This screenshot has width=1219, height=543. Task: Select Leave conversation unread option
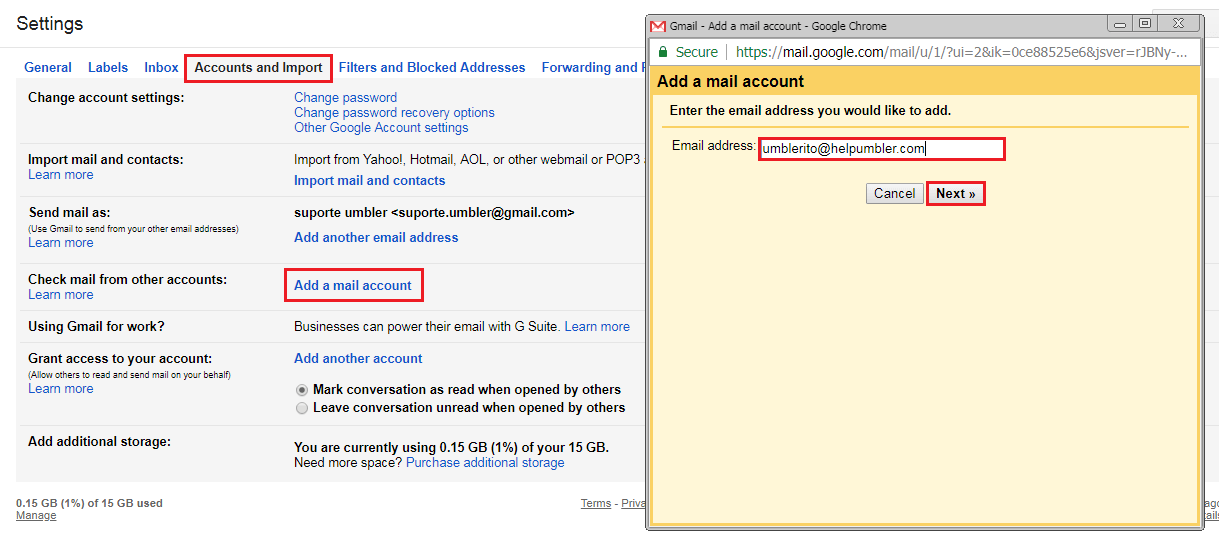(302, 408)
